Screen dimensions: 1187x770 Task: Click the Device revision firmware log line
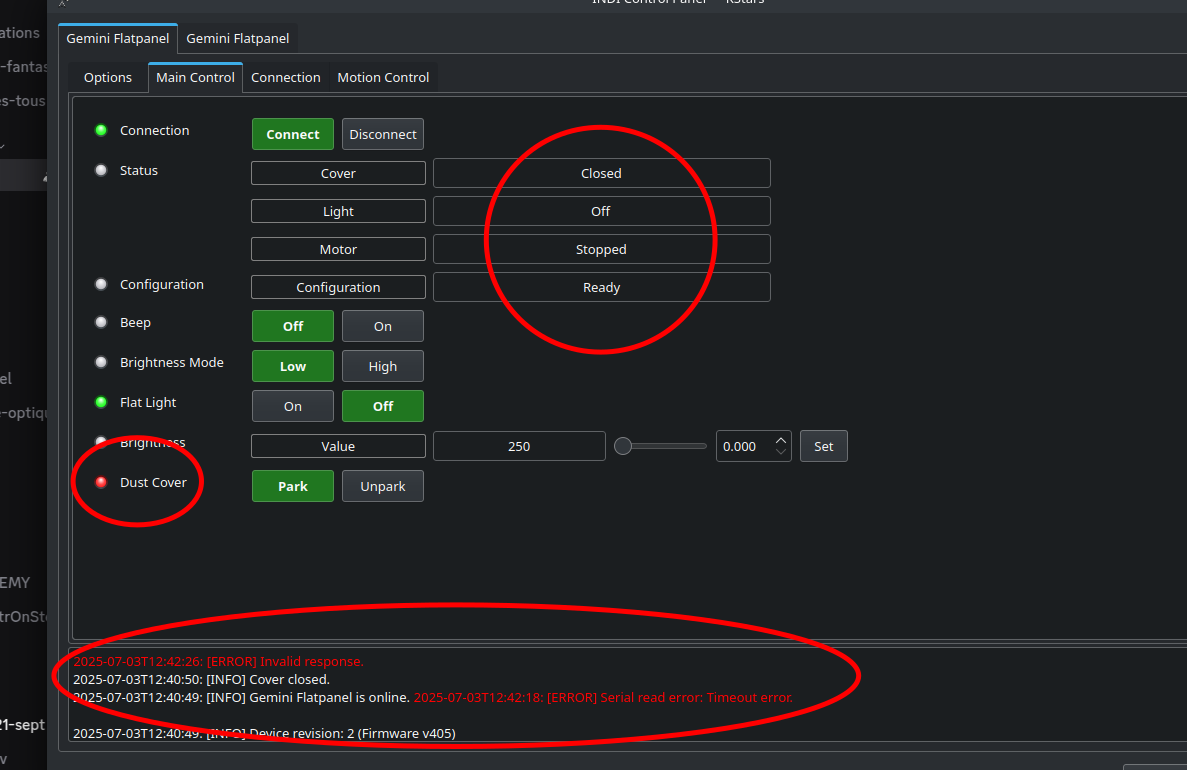[264, 733]
